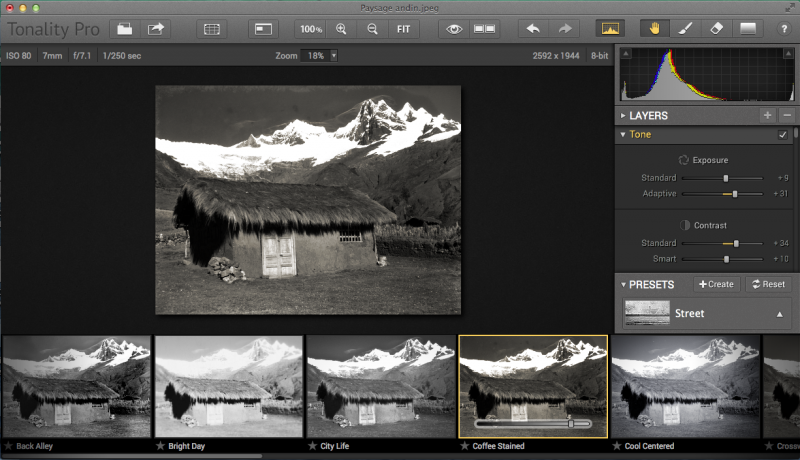Apply the City Life preset thumbnail
Image resolution: width=800 pixels, height=460 pixels.
(x=381, y=386)
